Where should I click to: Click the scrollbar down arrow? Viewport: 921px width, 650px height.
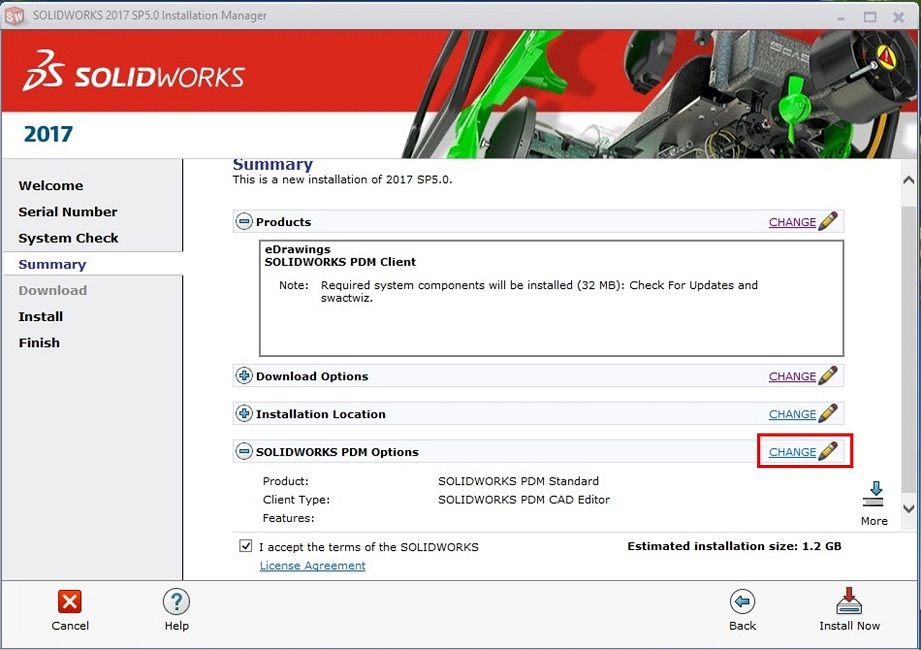(908, 509)
